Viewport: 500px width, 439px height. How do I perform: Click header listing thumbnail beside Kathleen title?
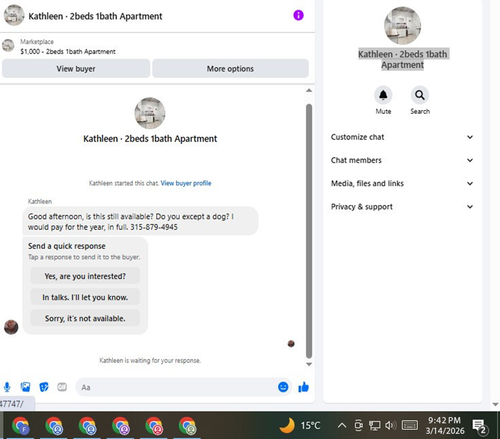tap(14, 15)
